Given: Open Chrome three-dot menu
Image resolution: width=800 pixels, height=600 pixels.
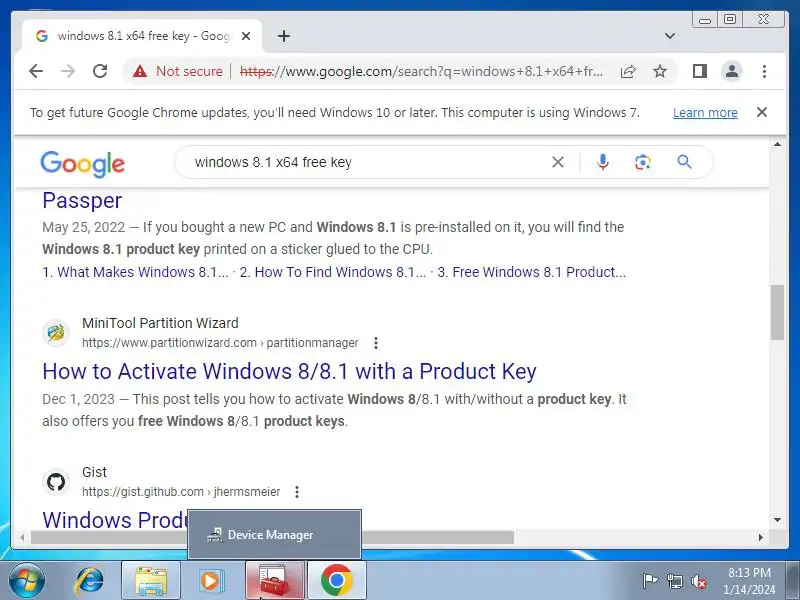Looking at the screenshot, I should point(764,71).
